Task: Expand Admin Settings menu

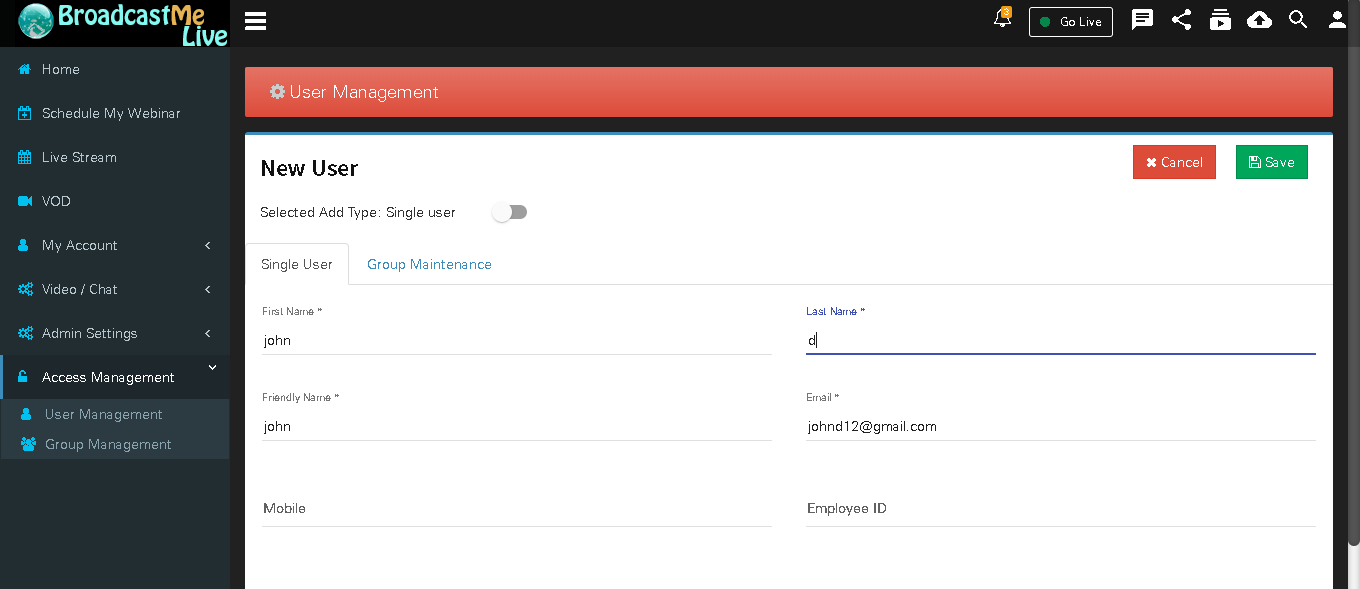Action: click(x=115, y=333)
